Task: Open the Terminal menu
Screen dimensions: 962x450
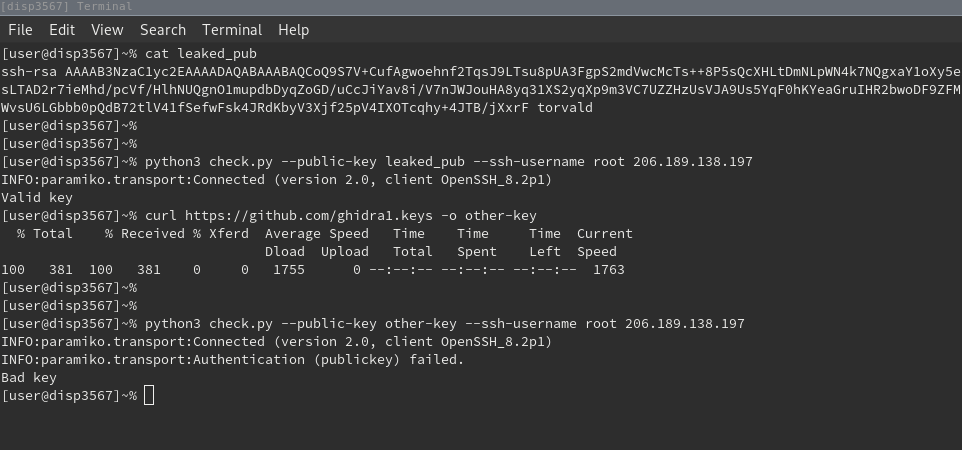Action: [232, 30]
